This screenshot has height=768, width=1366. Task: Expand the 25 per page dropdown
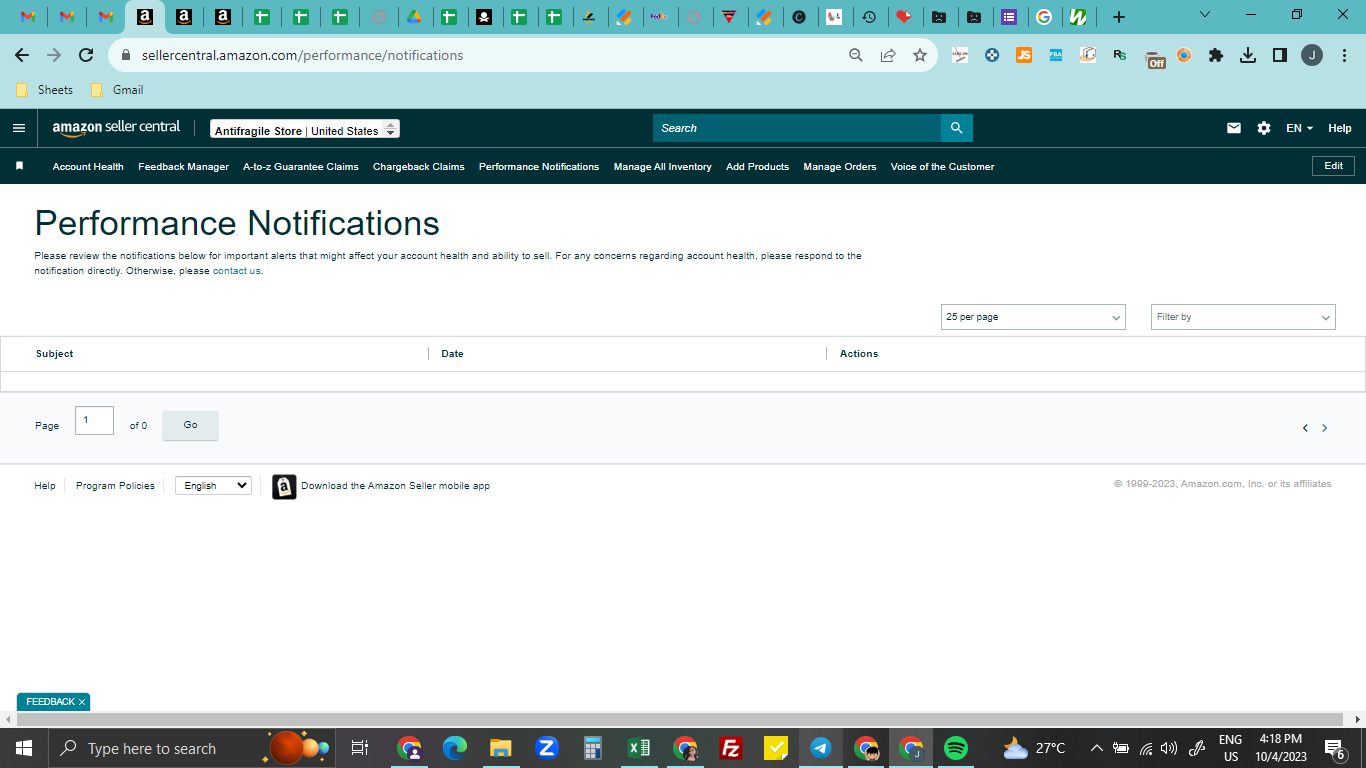(1033, 317)
